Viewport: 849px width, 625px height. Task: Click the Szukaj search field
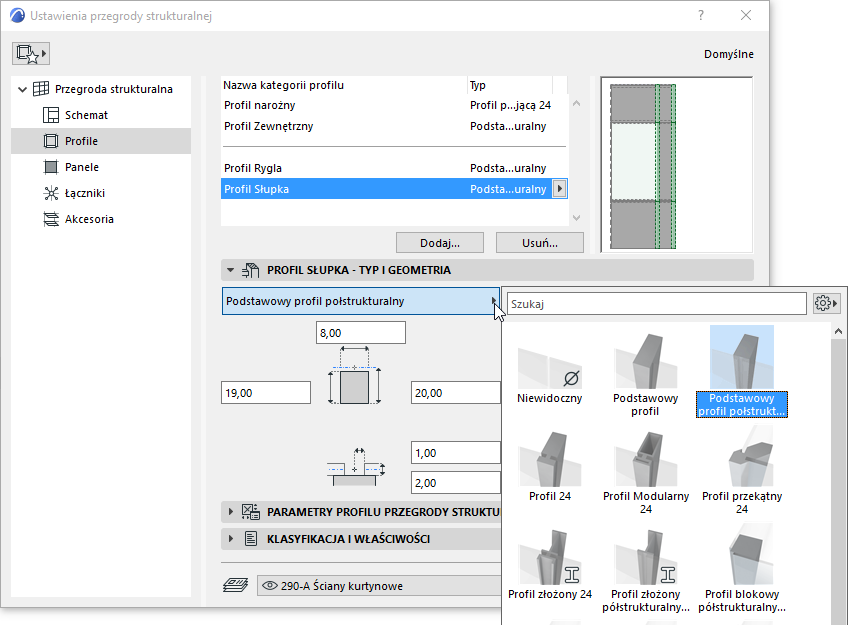[655, 303]
